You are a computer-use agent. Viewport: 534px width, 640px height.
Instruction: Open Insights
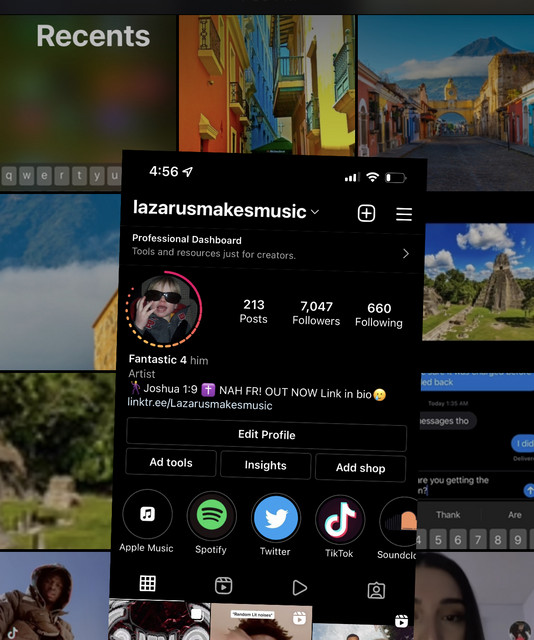[x=265, y=465]
